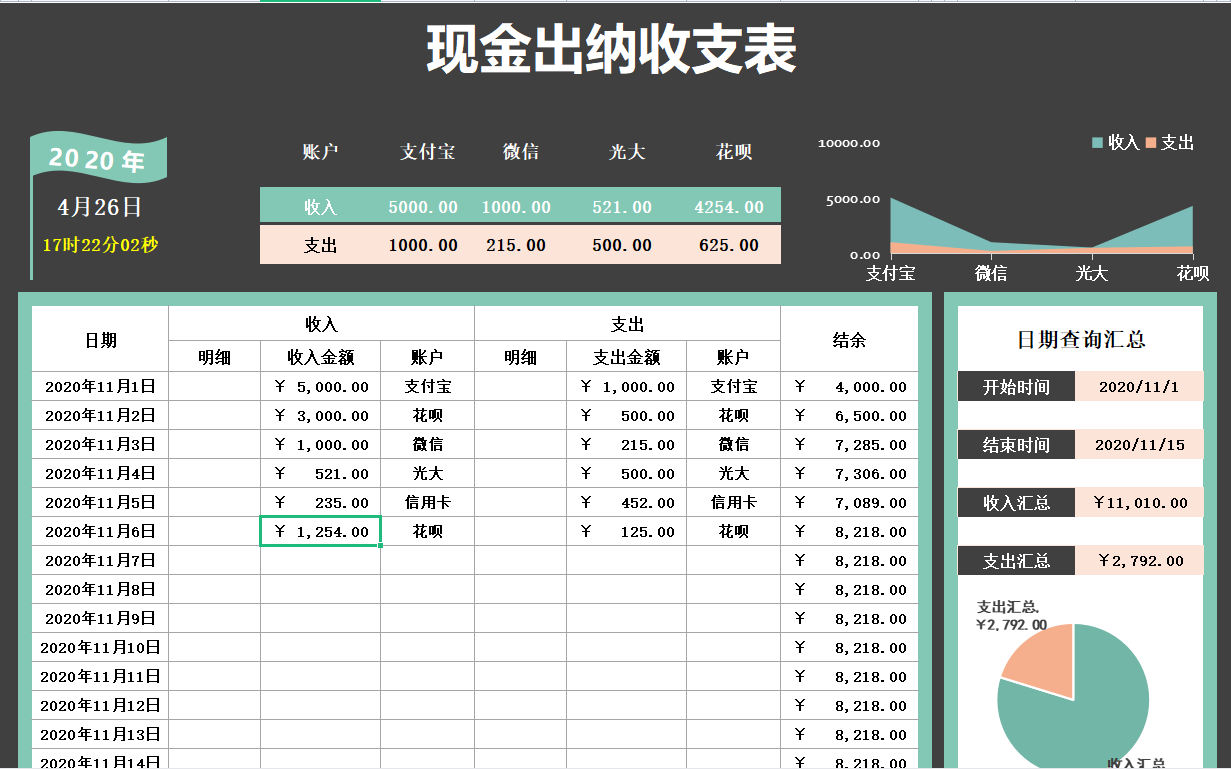Select the row dated 2020年11月3日

99,444
